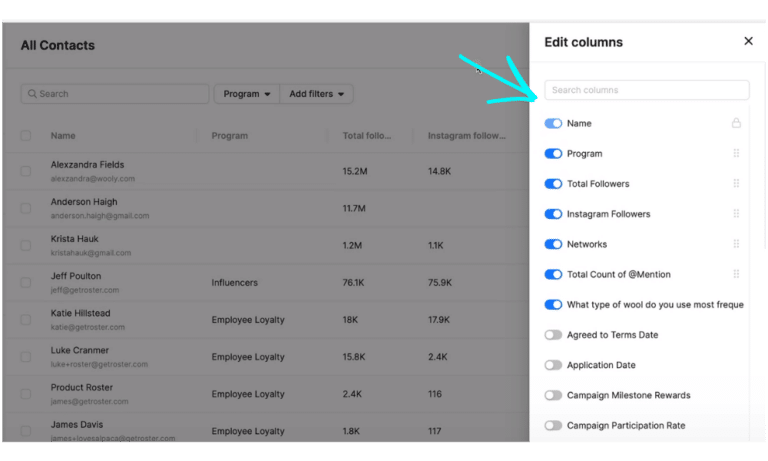Open the Program filter dropdown
The width and height of the screenshot is (768, 461).
pos(247,94)
